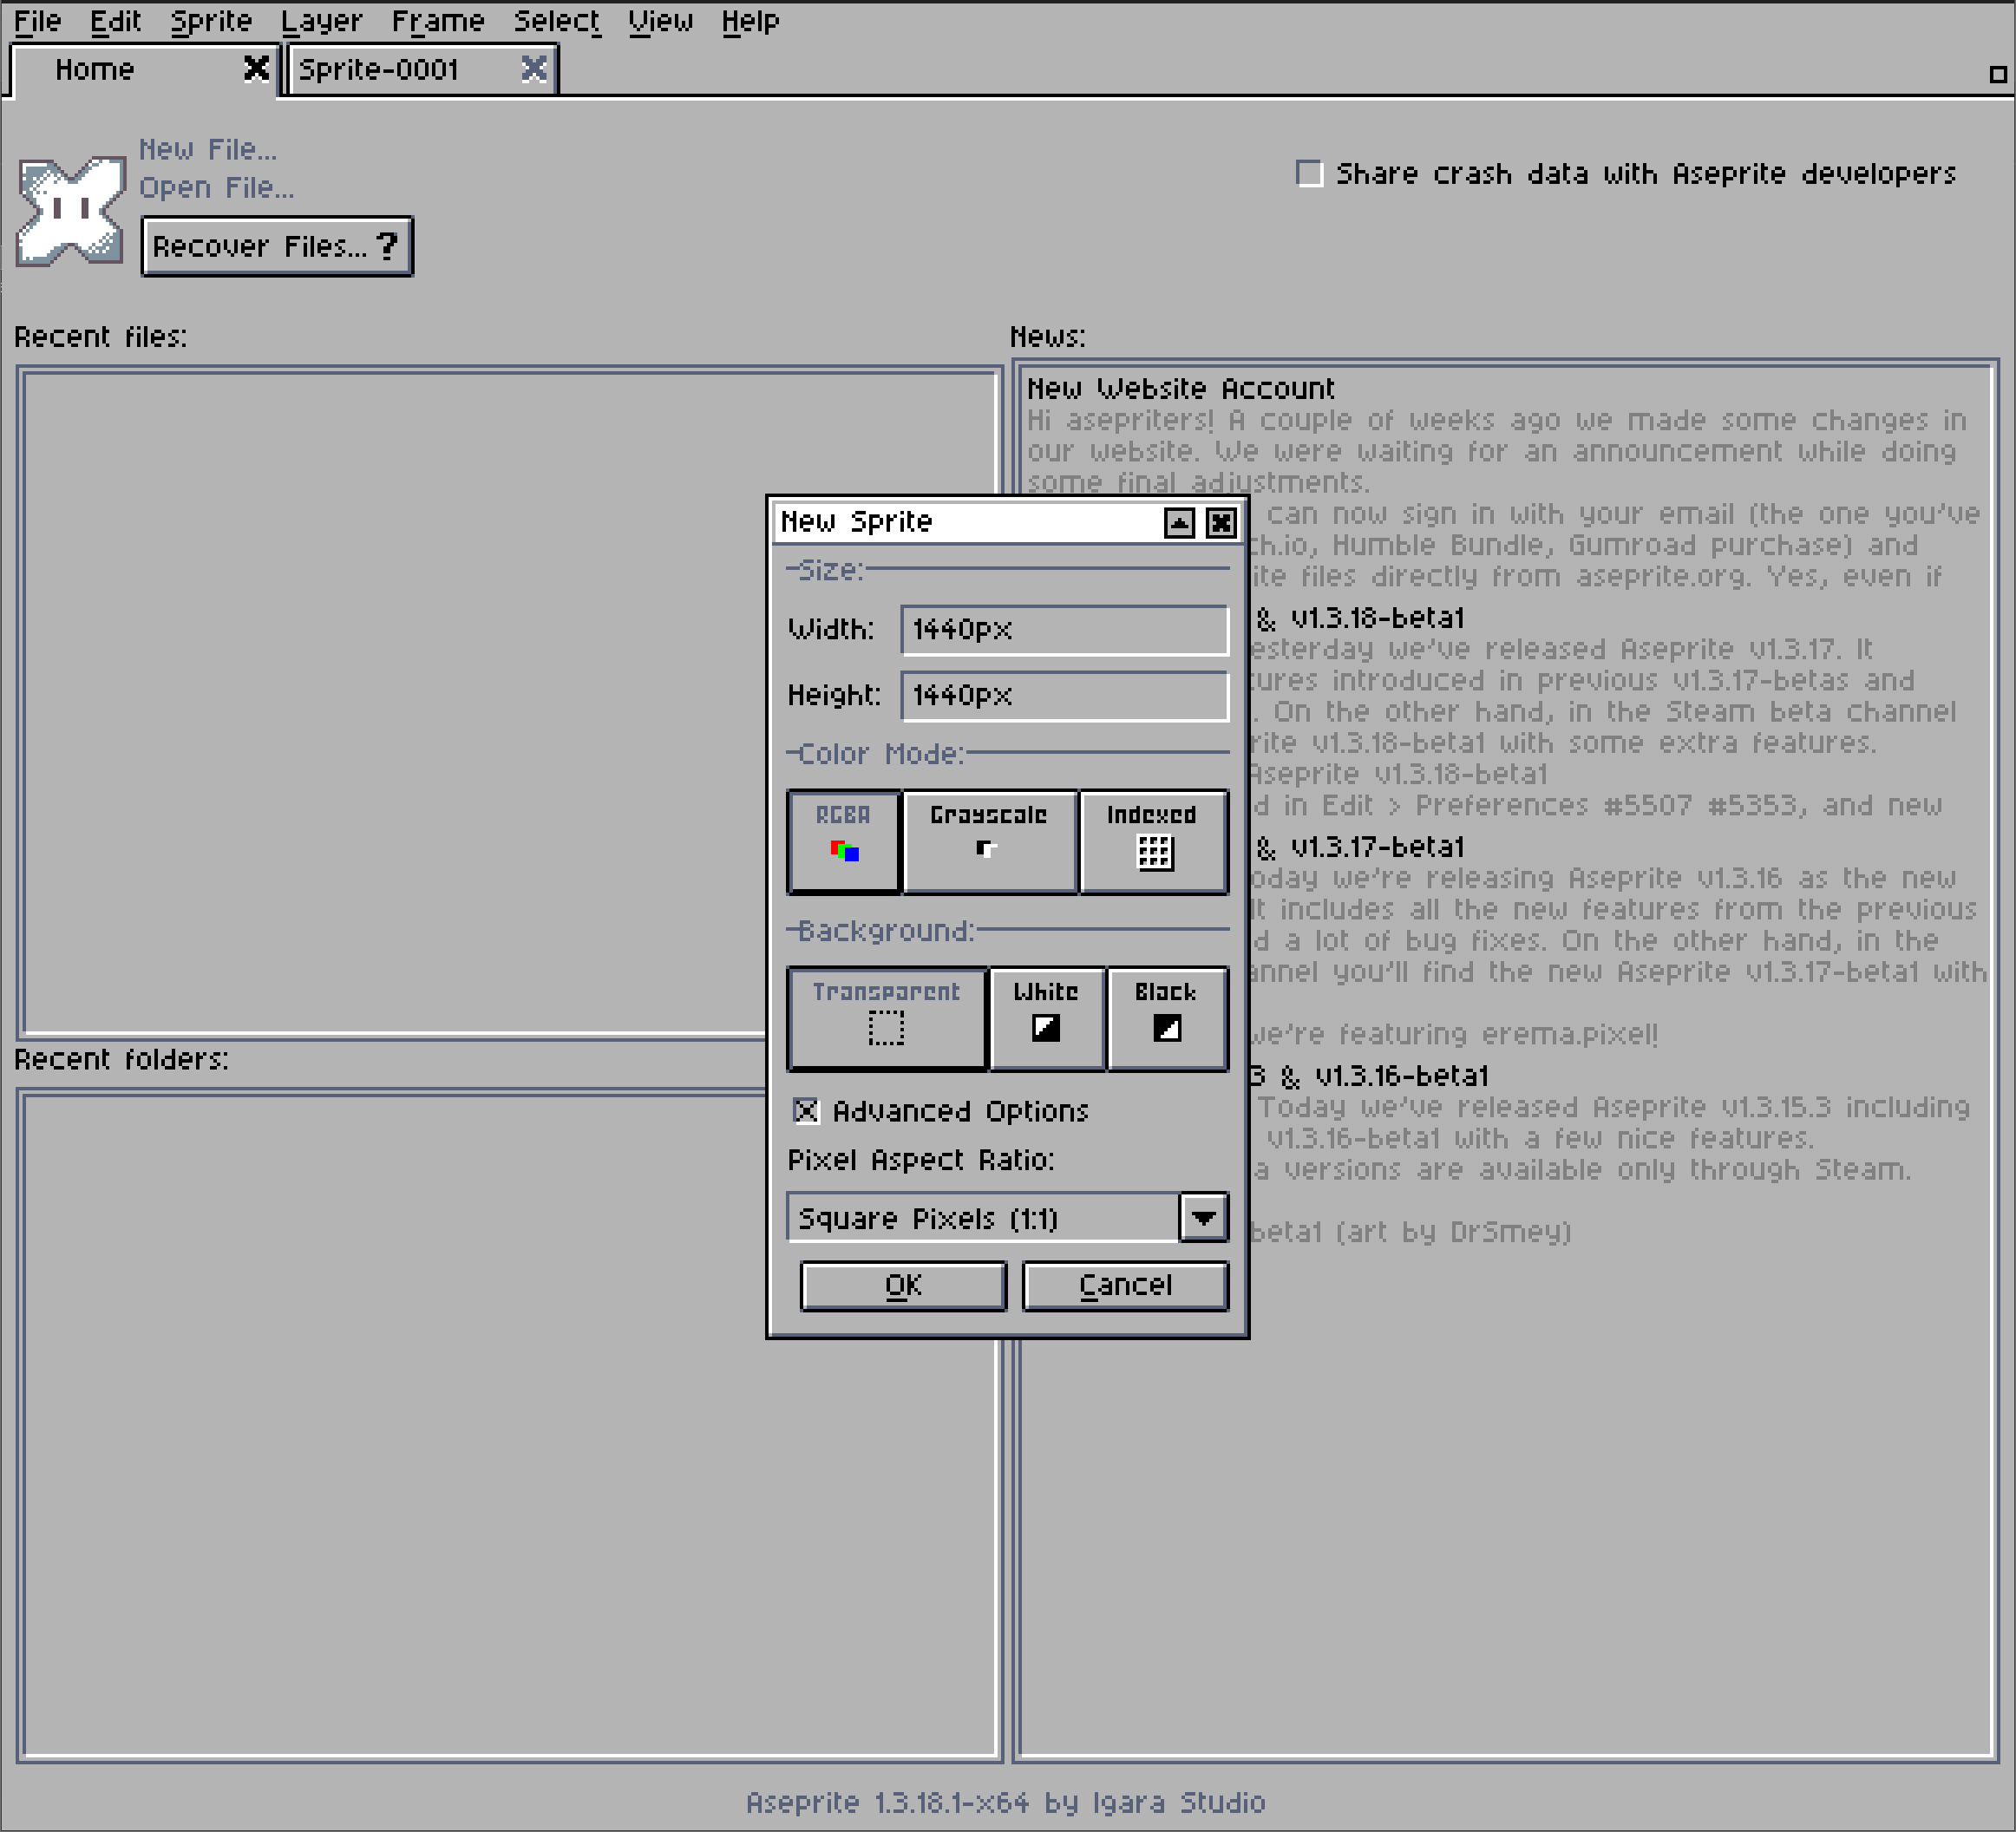The width and height of the screenshot is (2016, 1832).
Task: Open the Sprite menu
Action: coord(211,21)
